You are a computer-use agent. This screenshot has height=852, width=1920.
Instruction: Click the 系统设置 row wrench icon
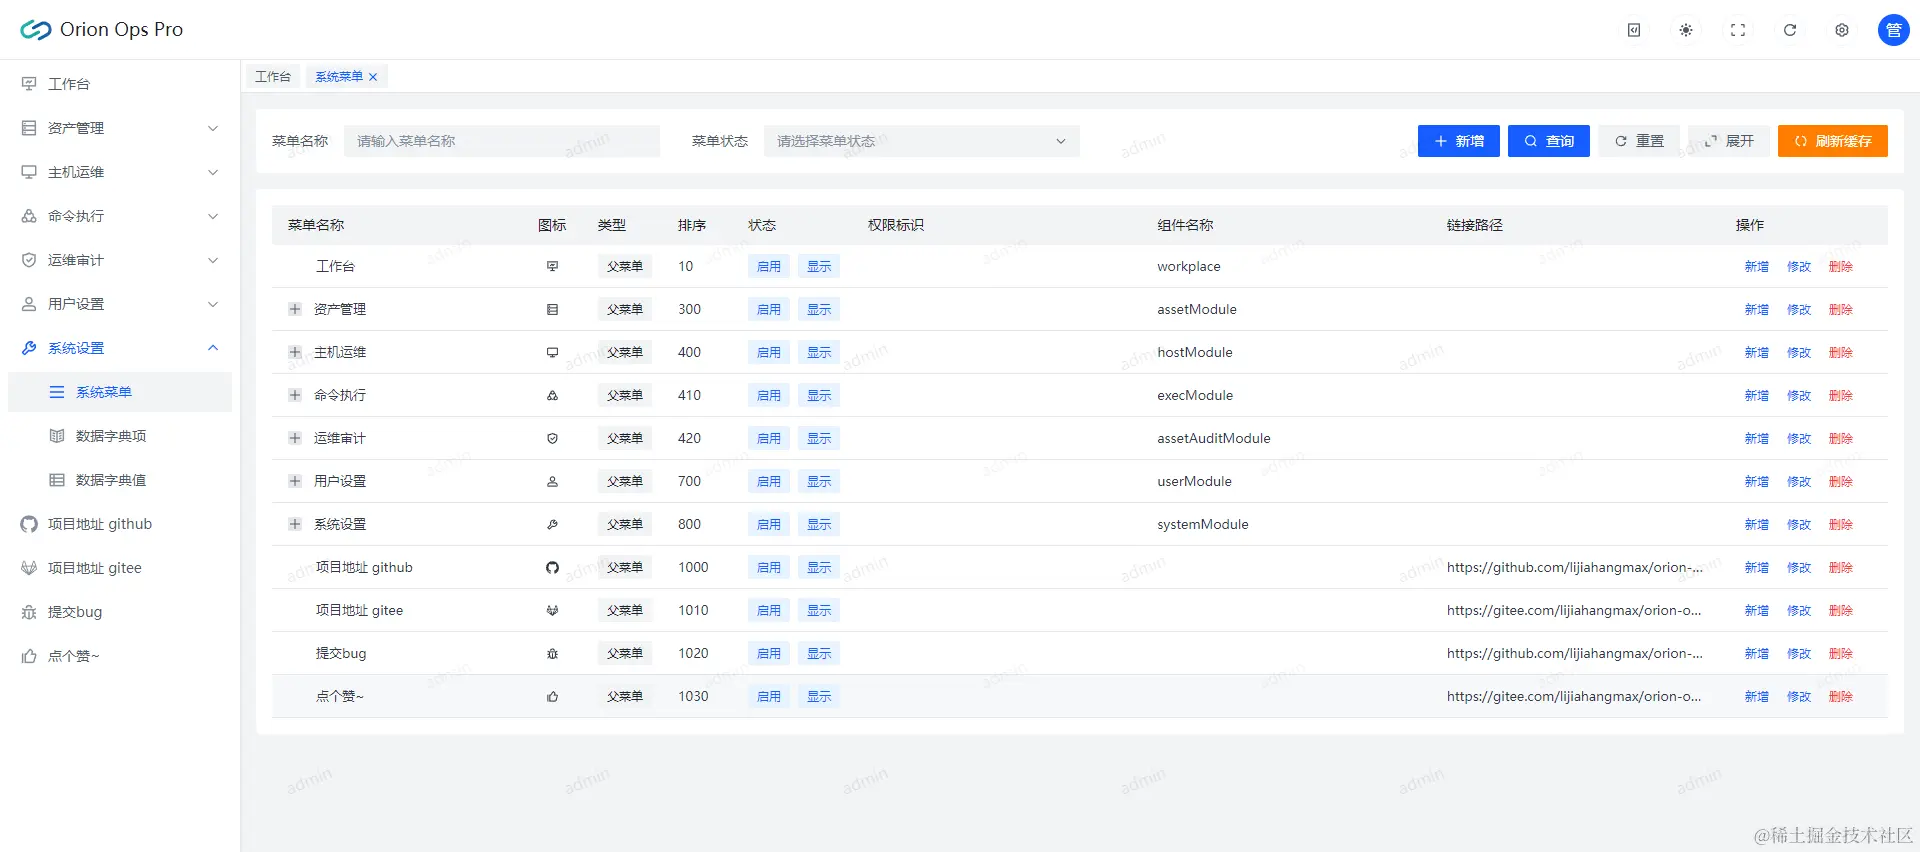click(552, 524)
